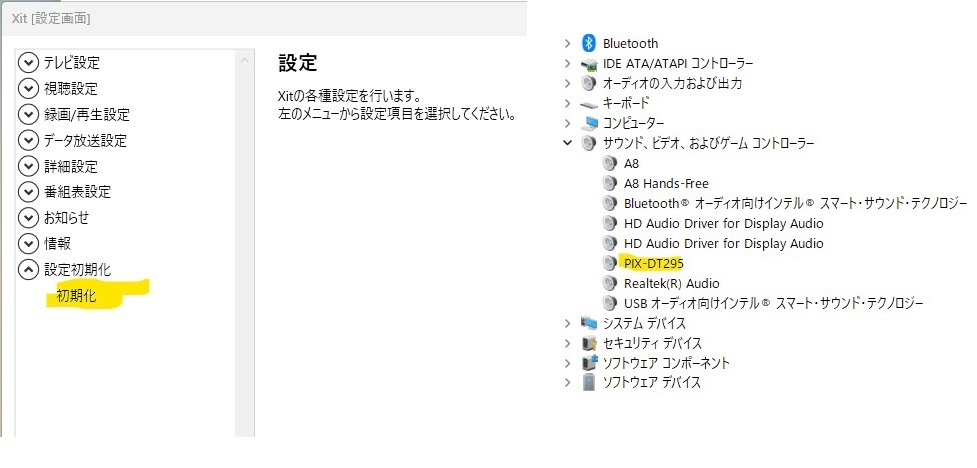Expand the Bluetooth device category arrow
The height and width of the screenshot is (468, 977).
click(x=567, y=43)
